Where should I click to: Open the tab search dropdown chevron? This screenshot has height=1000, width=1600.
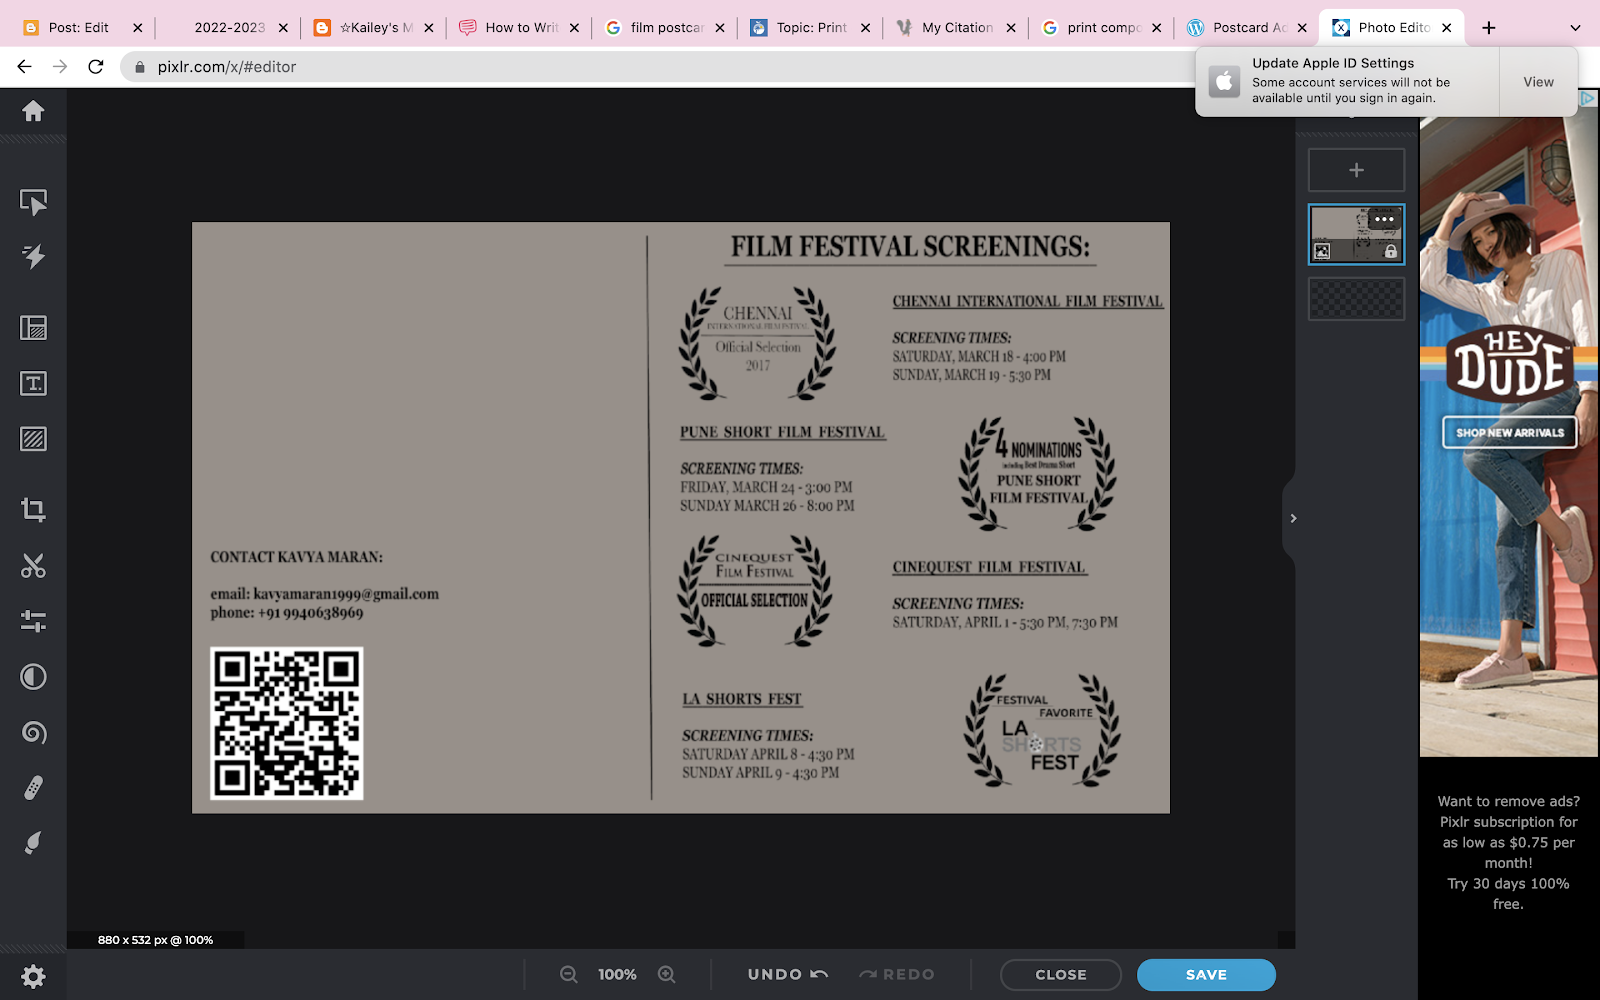click(1575, 28)
